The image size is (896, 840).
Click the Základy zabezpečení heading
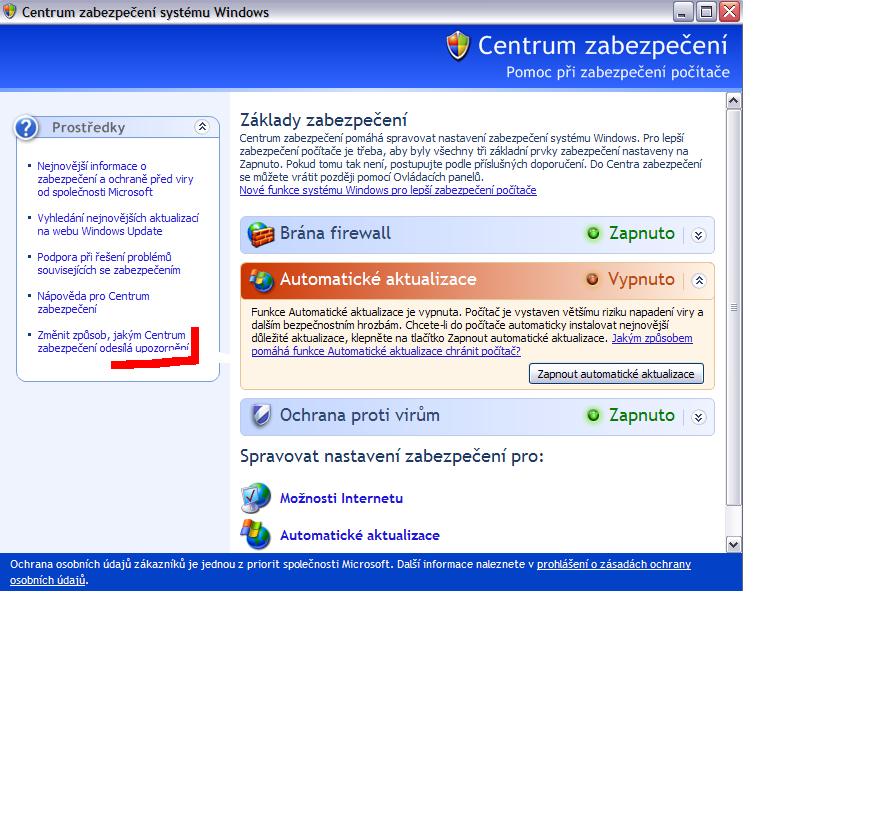click(x=323, y=120)
